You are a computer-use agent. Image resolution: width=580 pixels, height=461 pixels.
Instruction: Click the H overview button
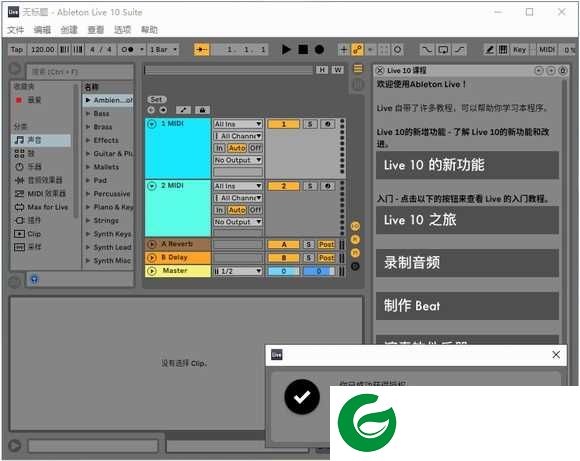[322, 70]
